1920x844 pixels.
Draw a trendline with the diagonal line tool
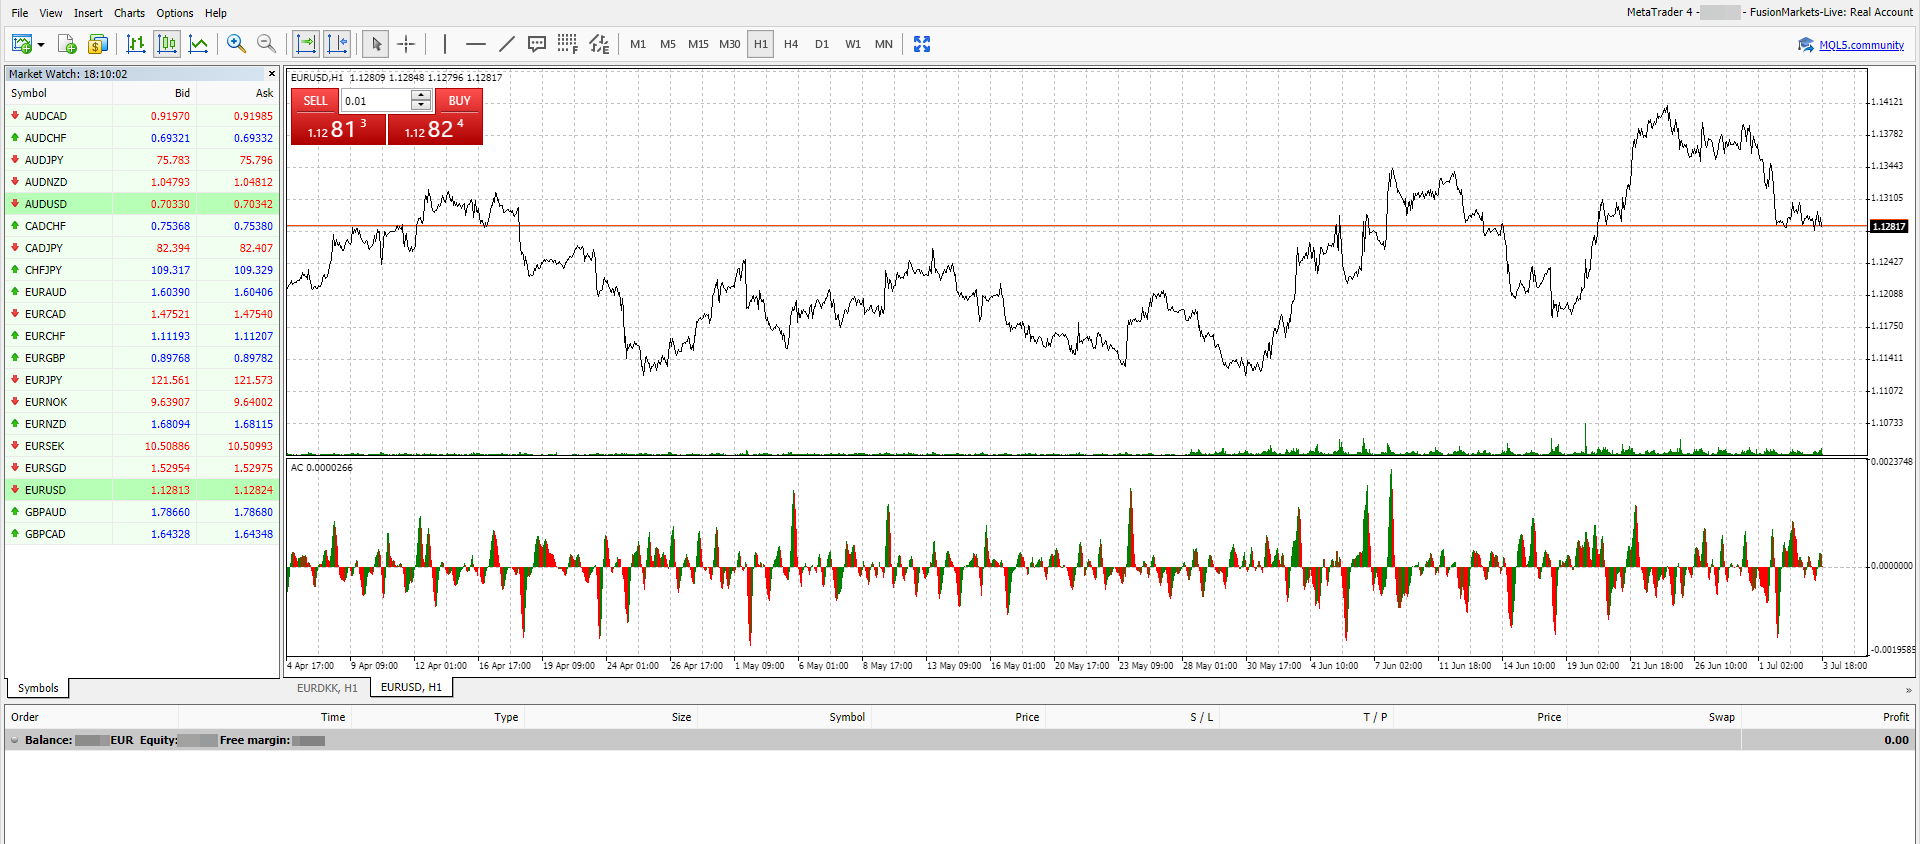pos(507,44)
